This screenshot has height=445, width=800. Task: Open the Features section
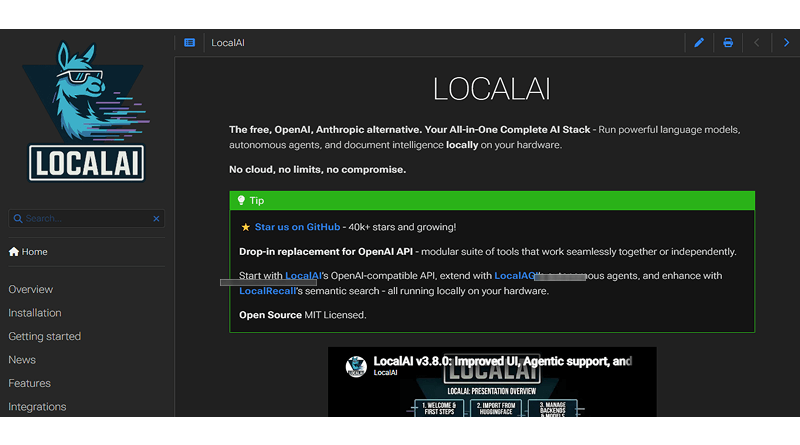30,383
